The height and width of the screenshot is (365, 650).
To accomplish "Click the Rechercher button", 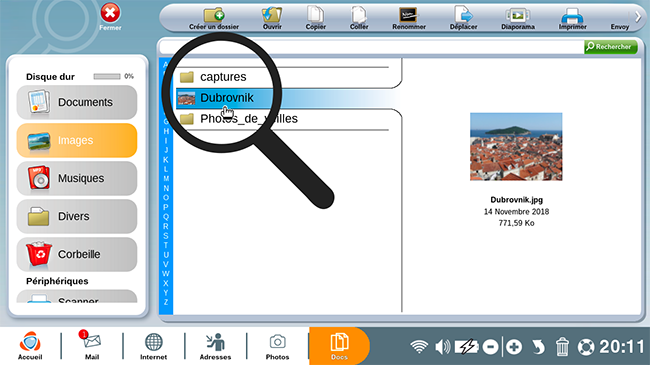I will pos(611,47).
